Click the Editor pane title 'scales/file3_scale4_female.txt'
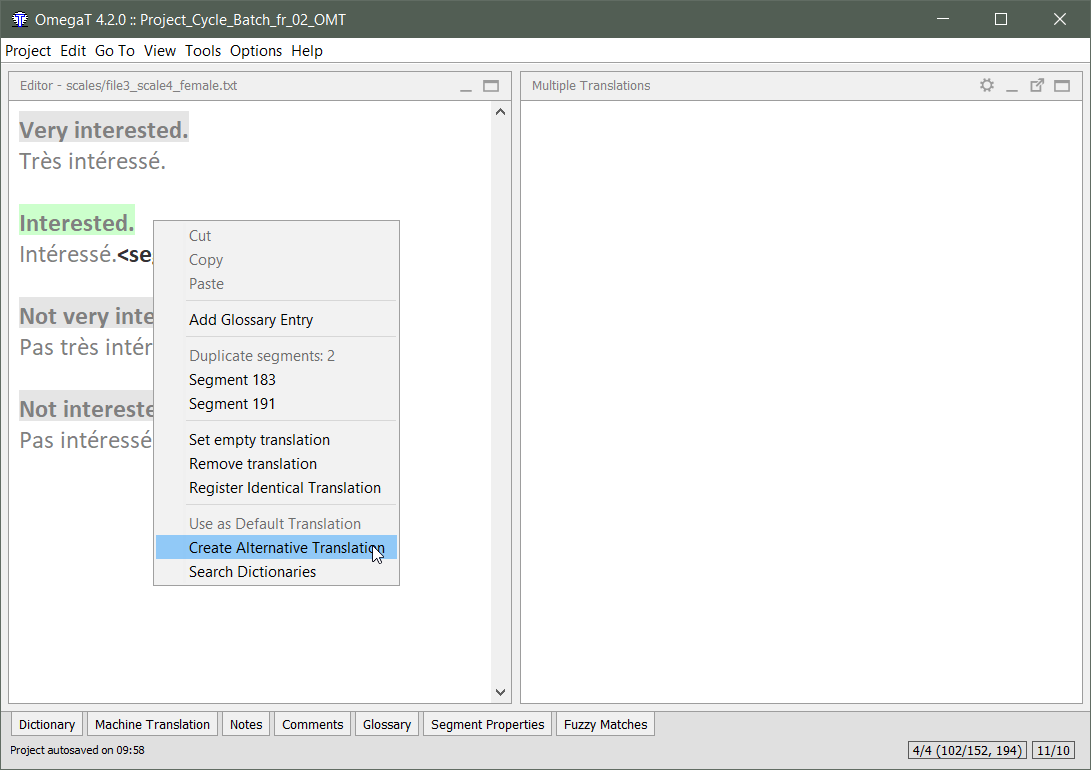Image resolution: width=1091 pixels, height=770 pixels. (x=152, y=86)
